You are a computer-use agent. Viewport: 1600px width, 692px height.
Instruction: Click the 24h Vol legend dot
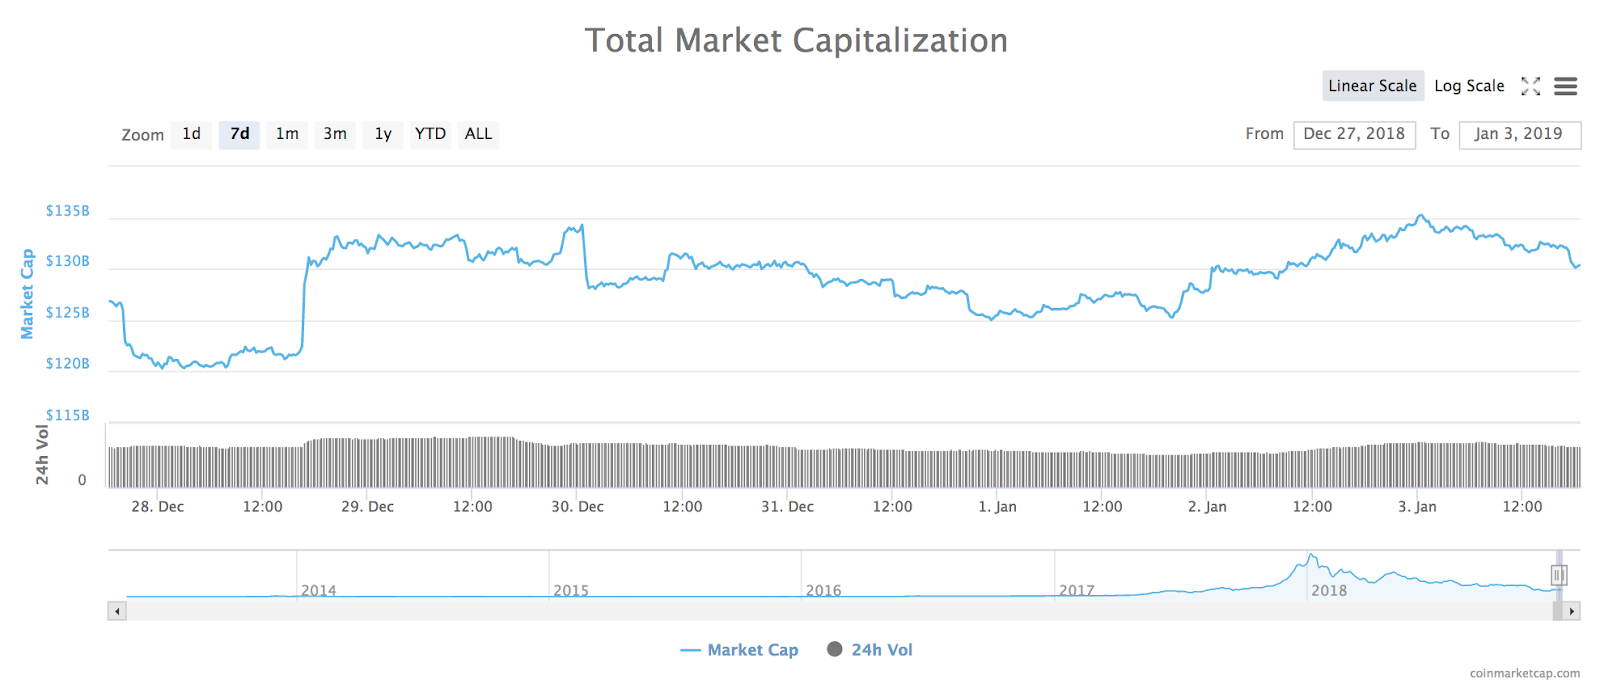(835, 649)
